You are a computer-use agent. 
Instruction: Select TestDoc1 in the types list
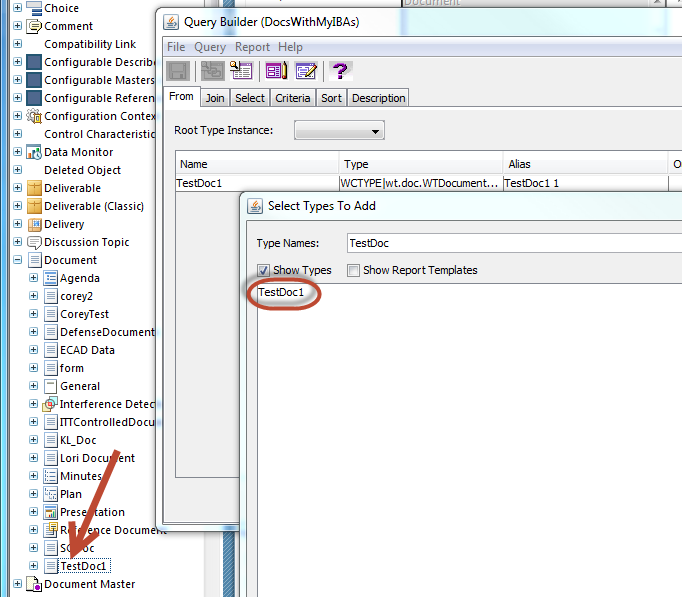coord(281,292)
